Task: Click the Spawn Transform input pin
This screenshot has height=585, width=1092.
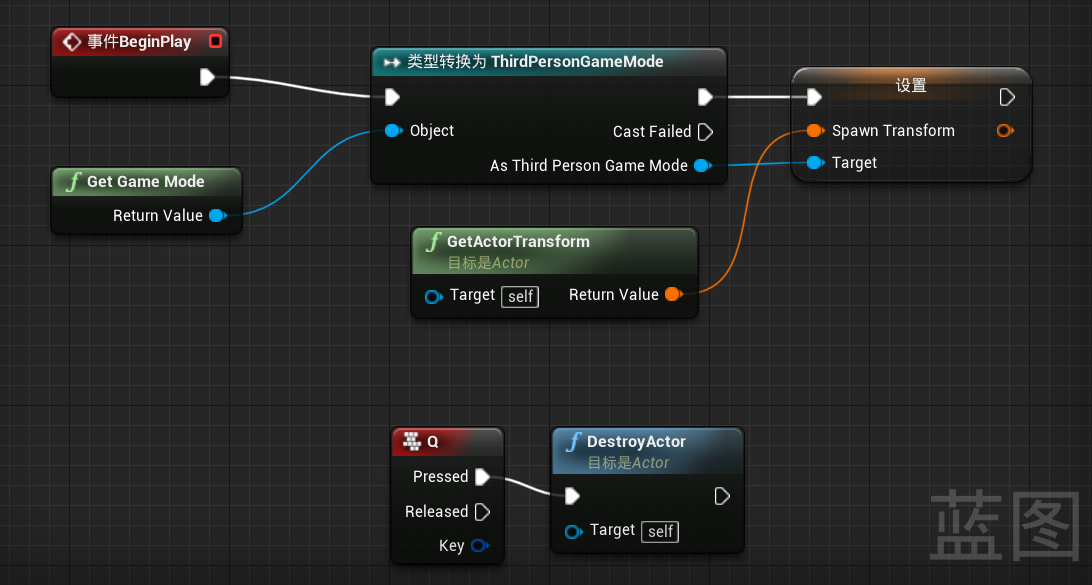Action: pos(816,130)
